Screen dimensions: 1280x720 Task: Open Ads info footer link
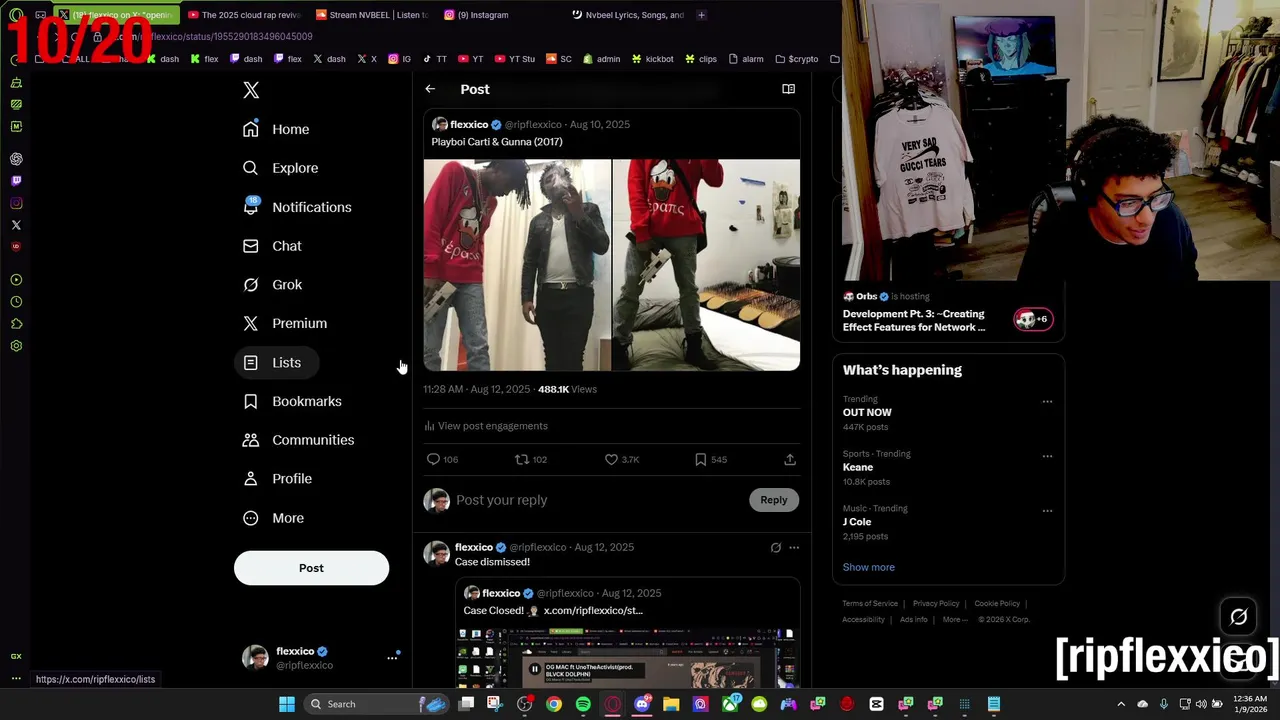click(x=914, y=620)
